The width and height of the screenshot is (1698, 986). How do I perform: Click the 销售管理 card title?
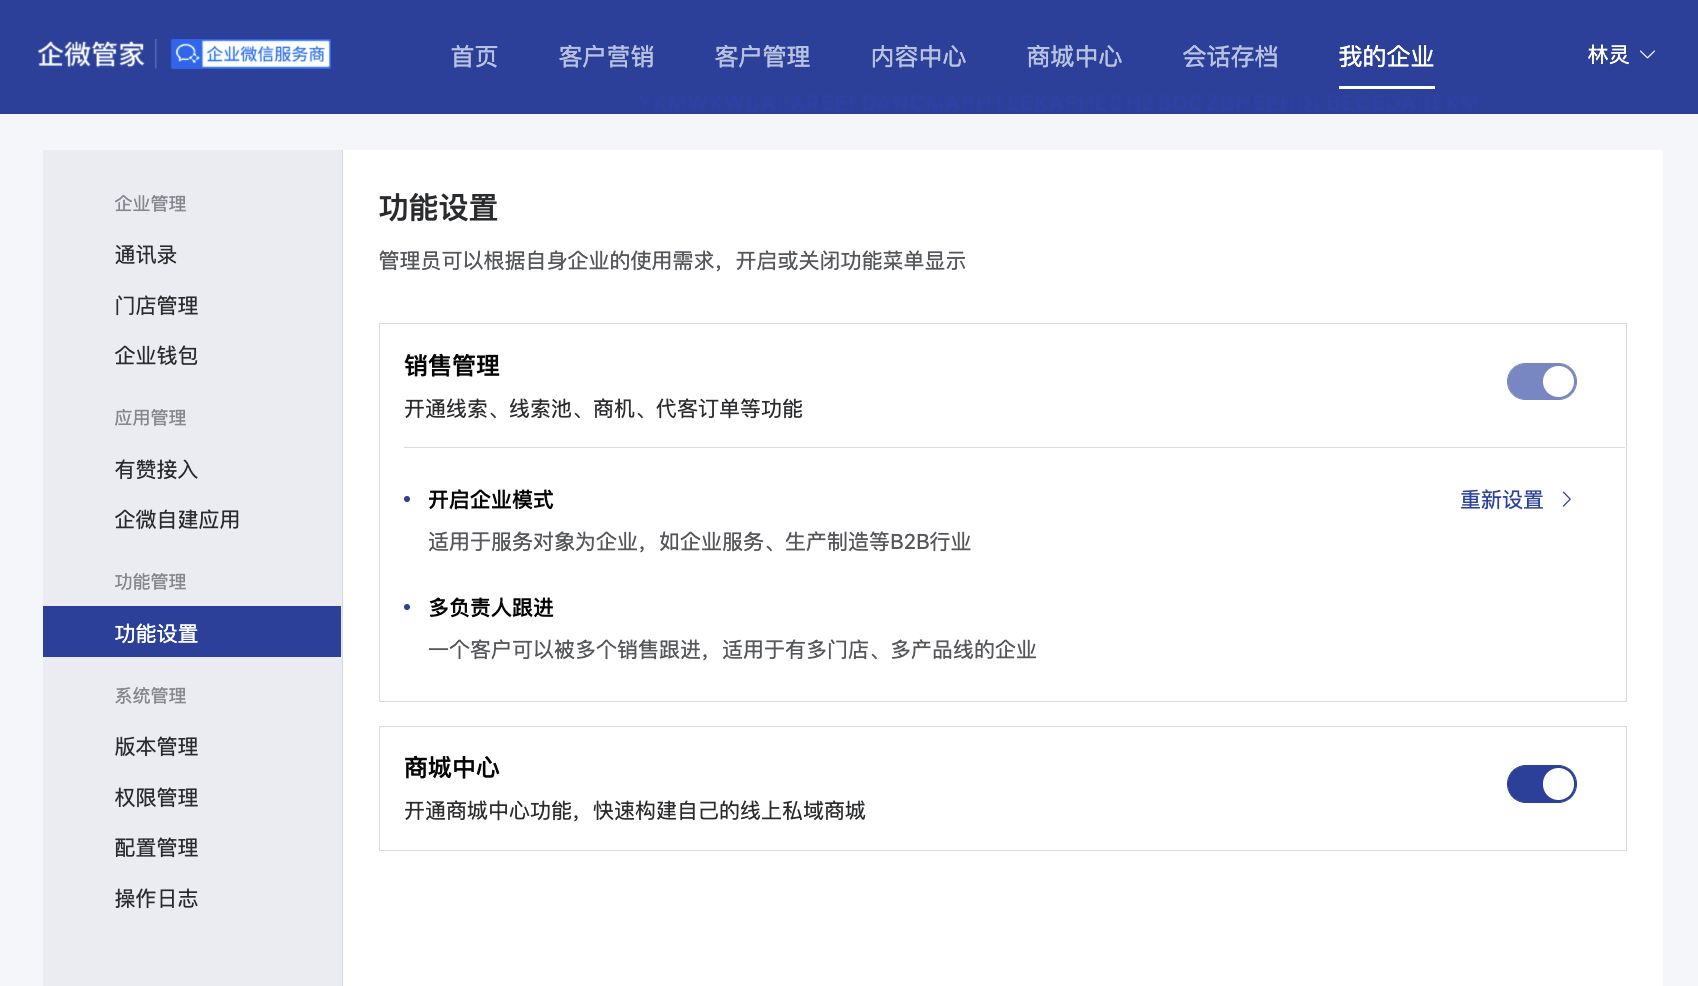pyautogui.click(x=452, y=365)
